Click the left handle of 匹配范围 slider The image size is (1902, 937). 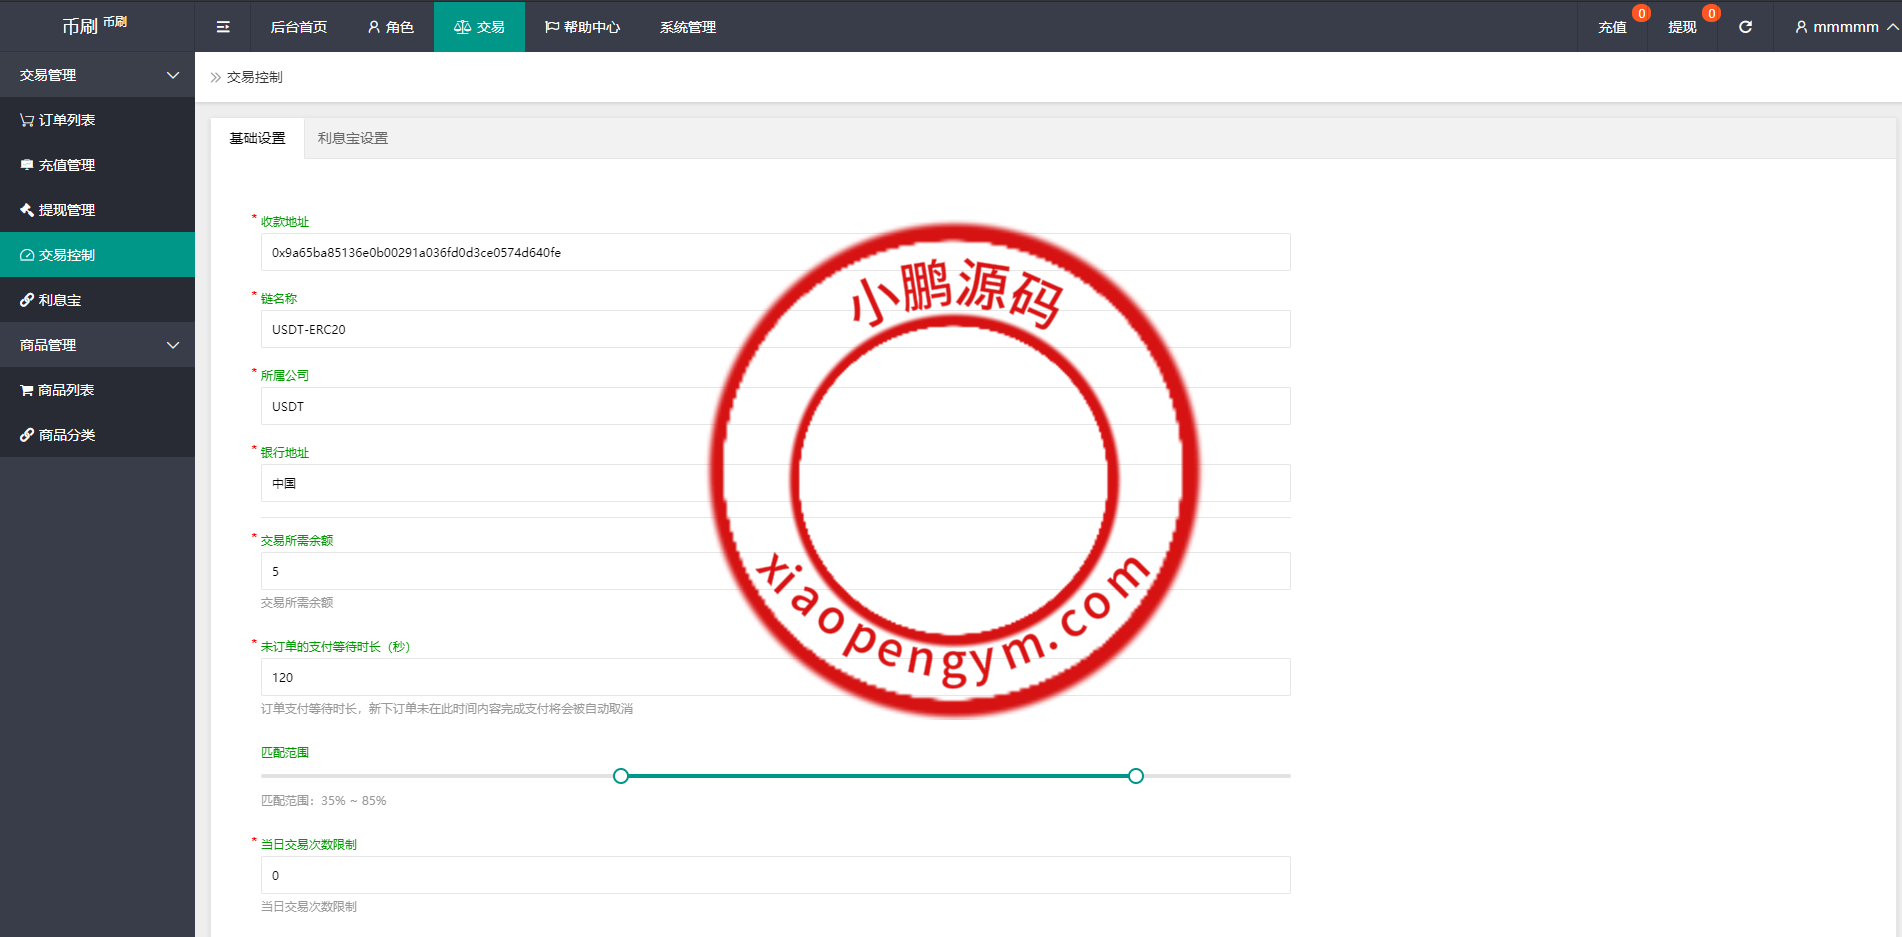621,776
